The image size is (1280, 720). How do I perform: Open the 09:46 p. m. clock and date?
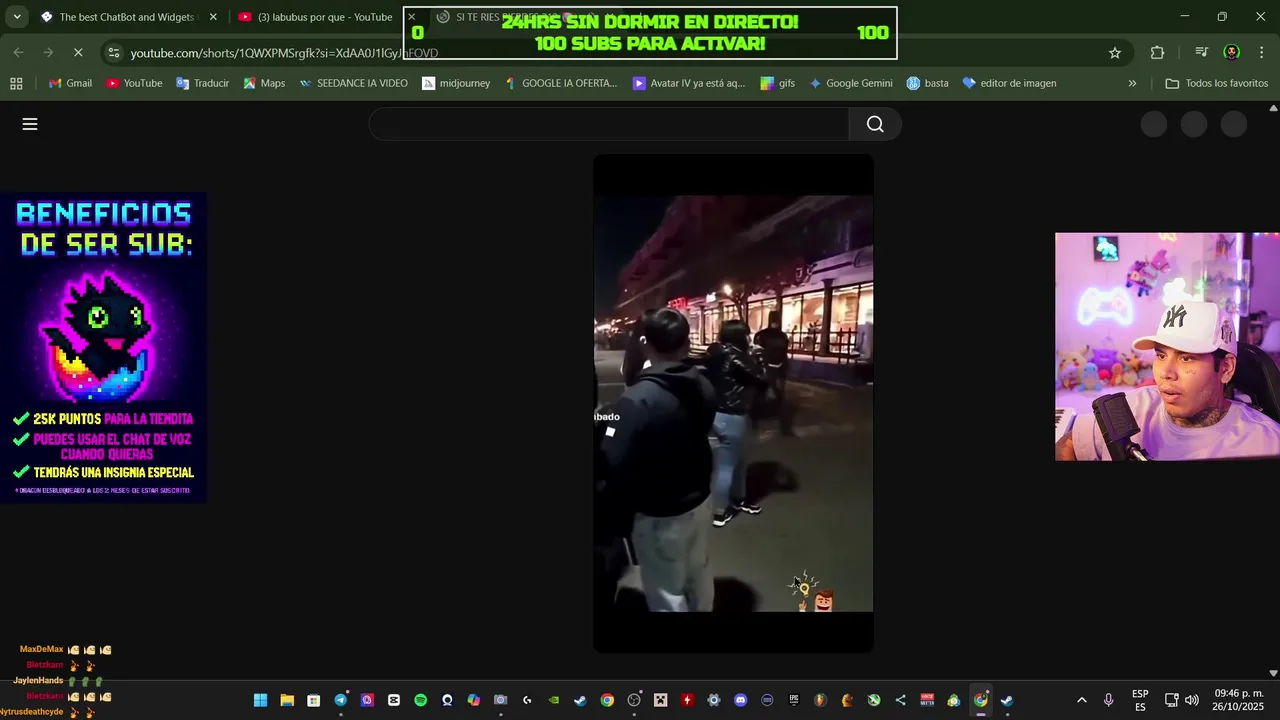point(1238,700)
